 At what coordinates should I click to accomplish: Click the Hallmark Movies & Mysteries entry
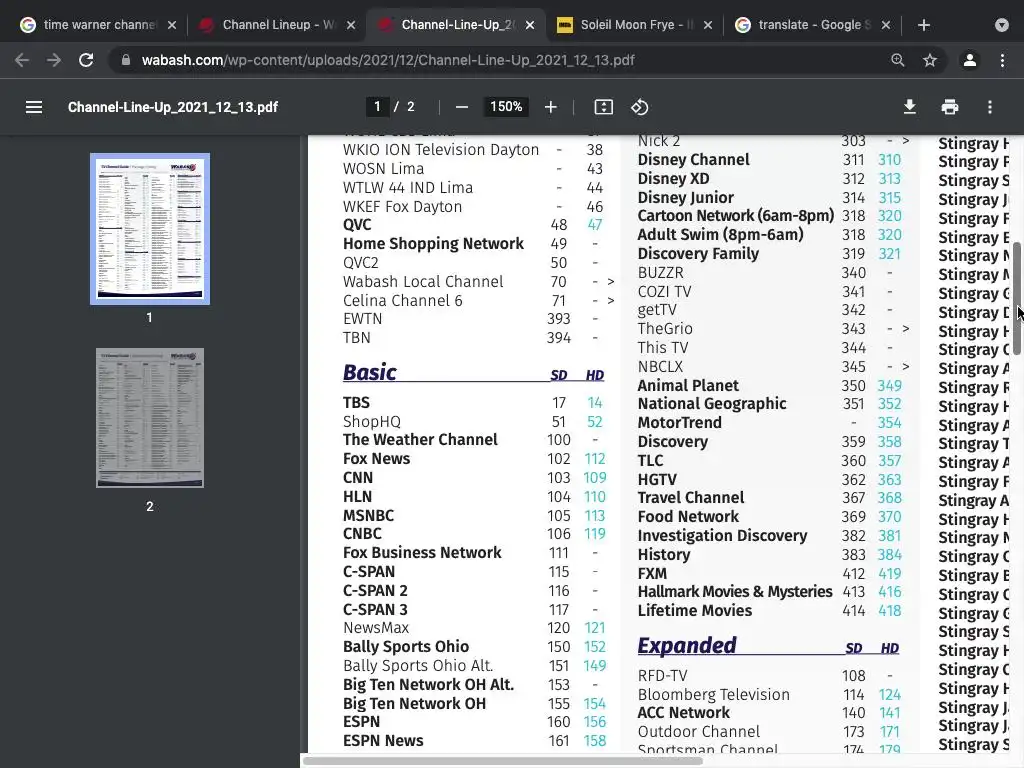click(x=735, y=592)
